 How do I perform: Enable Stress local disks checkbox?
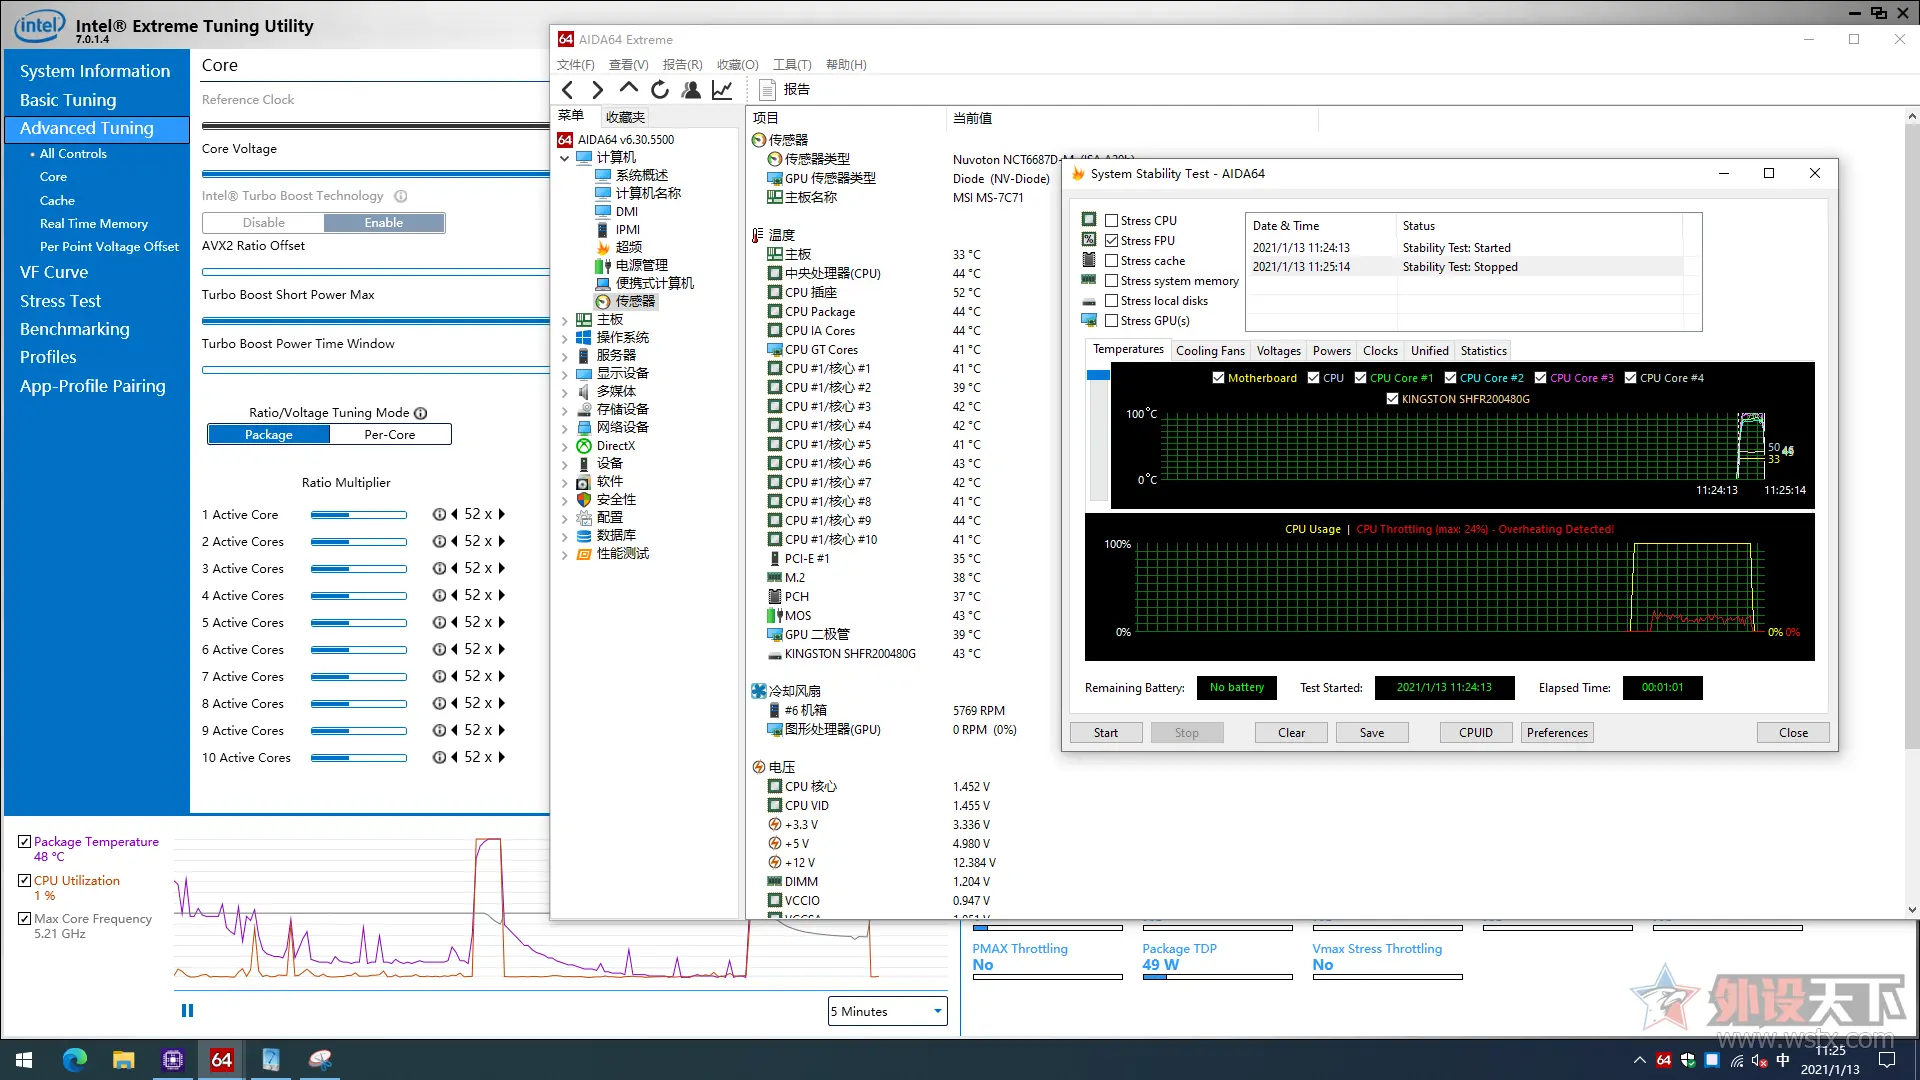point(1111,301)
